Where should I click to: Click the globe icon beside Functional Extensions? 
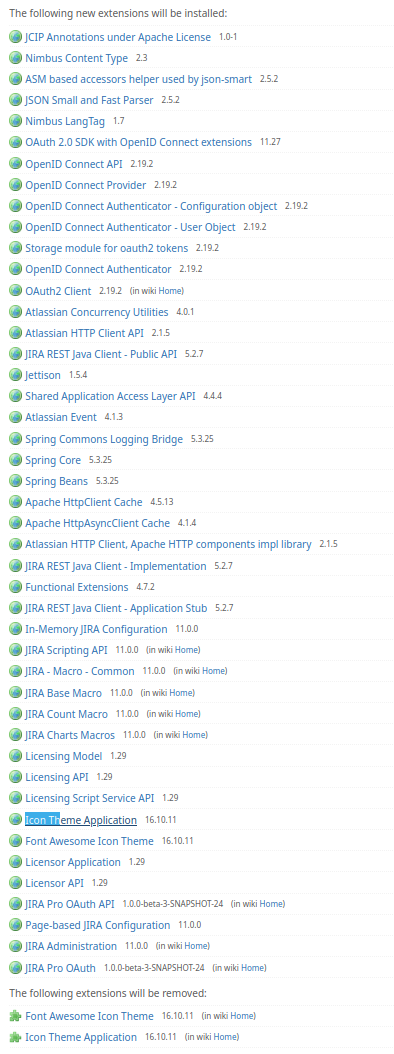tap(15, 587)
